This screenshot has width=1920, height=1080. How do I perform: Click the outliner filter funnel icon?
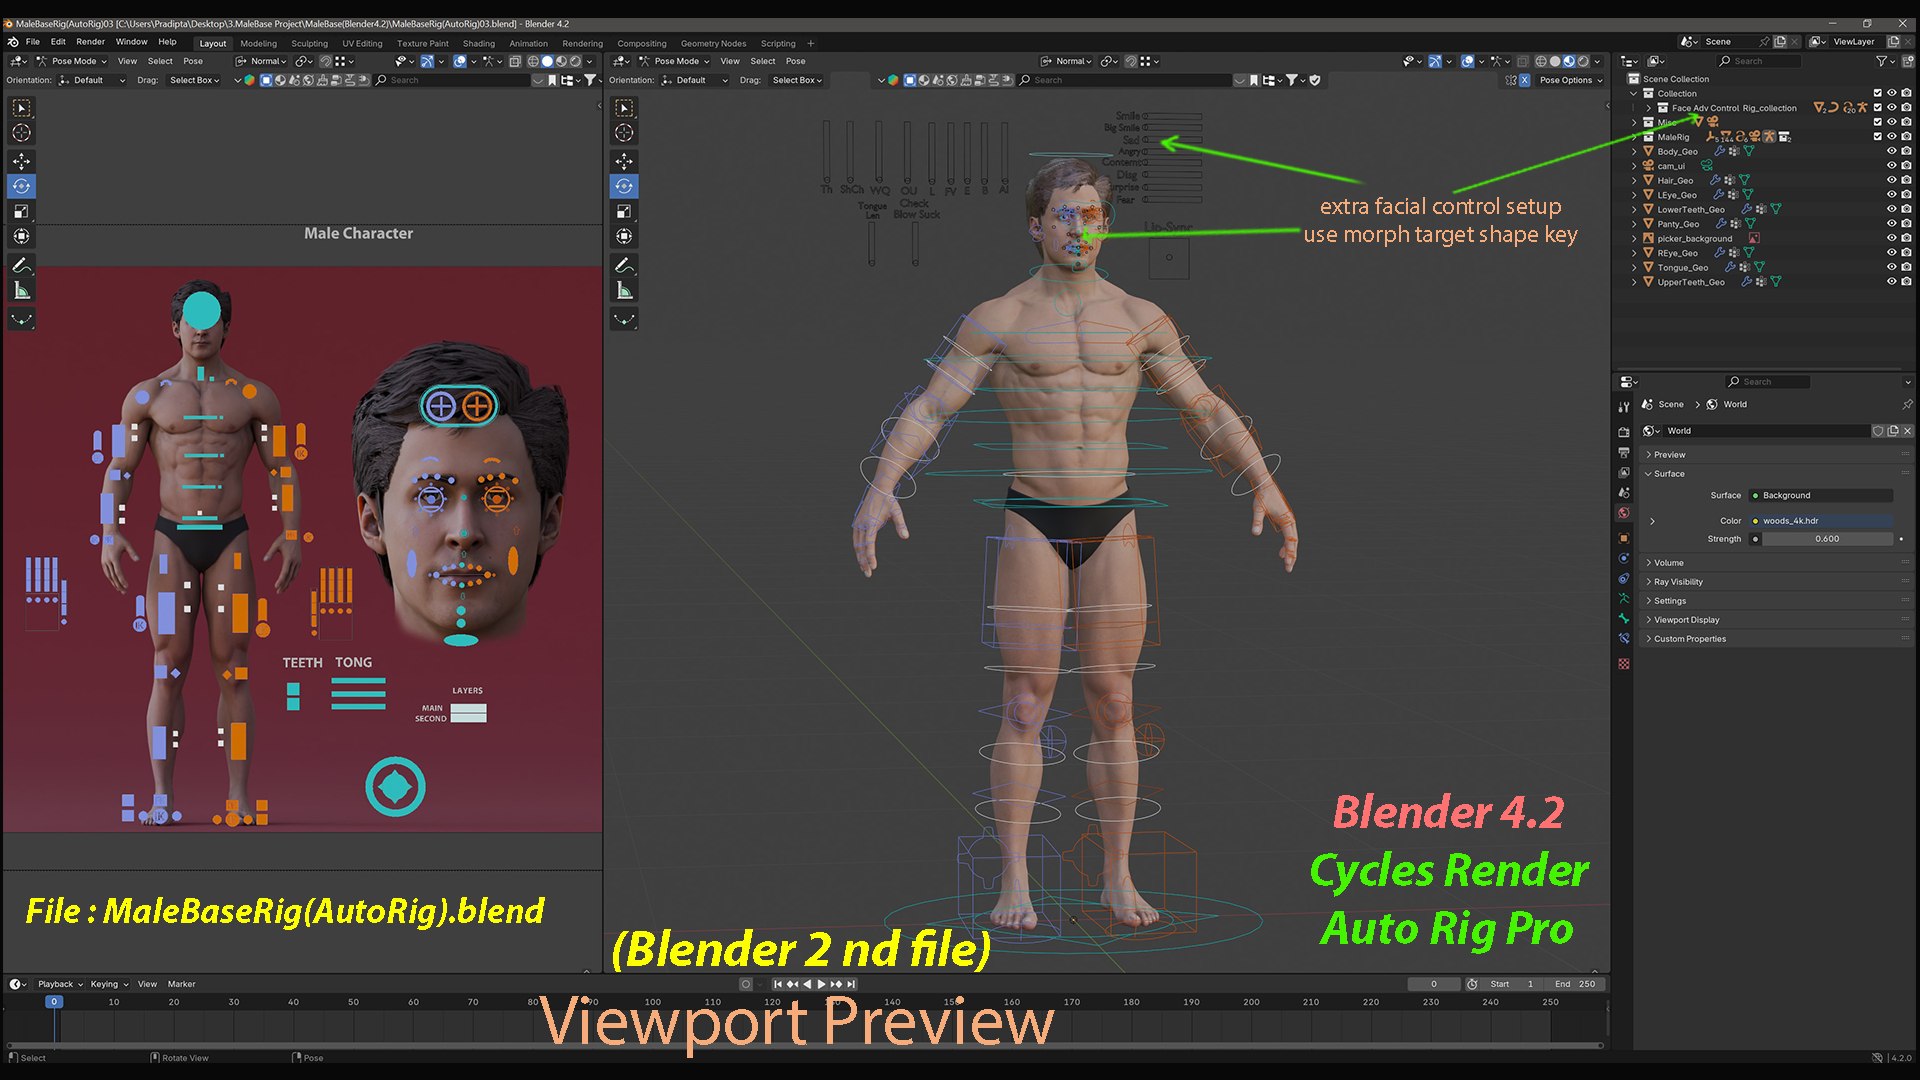[1881, 61]
